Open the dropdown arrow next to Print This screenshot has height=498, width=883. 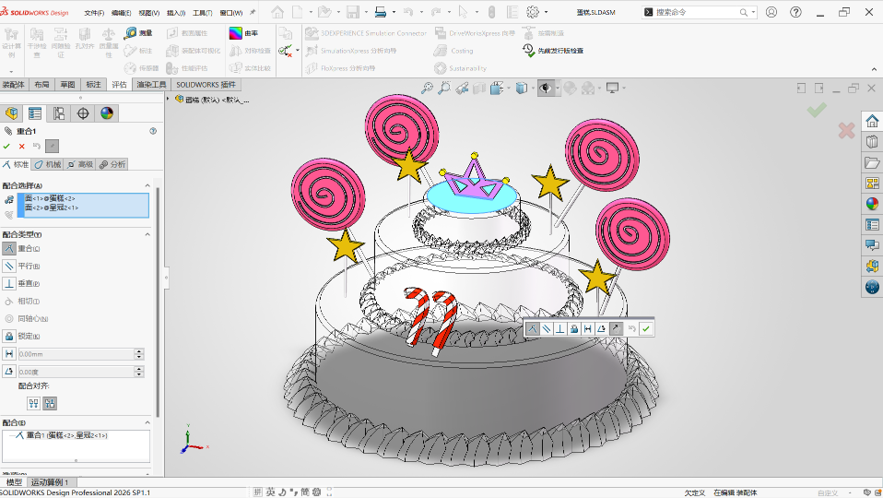(x=393, y=12)
